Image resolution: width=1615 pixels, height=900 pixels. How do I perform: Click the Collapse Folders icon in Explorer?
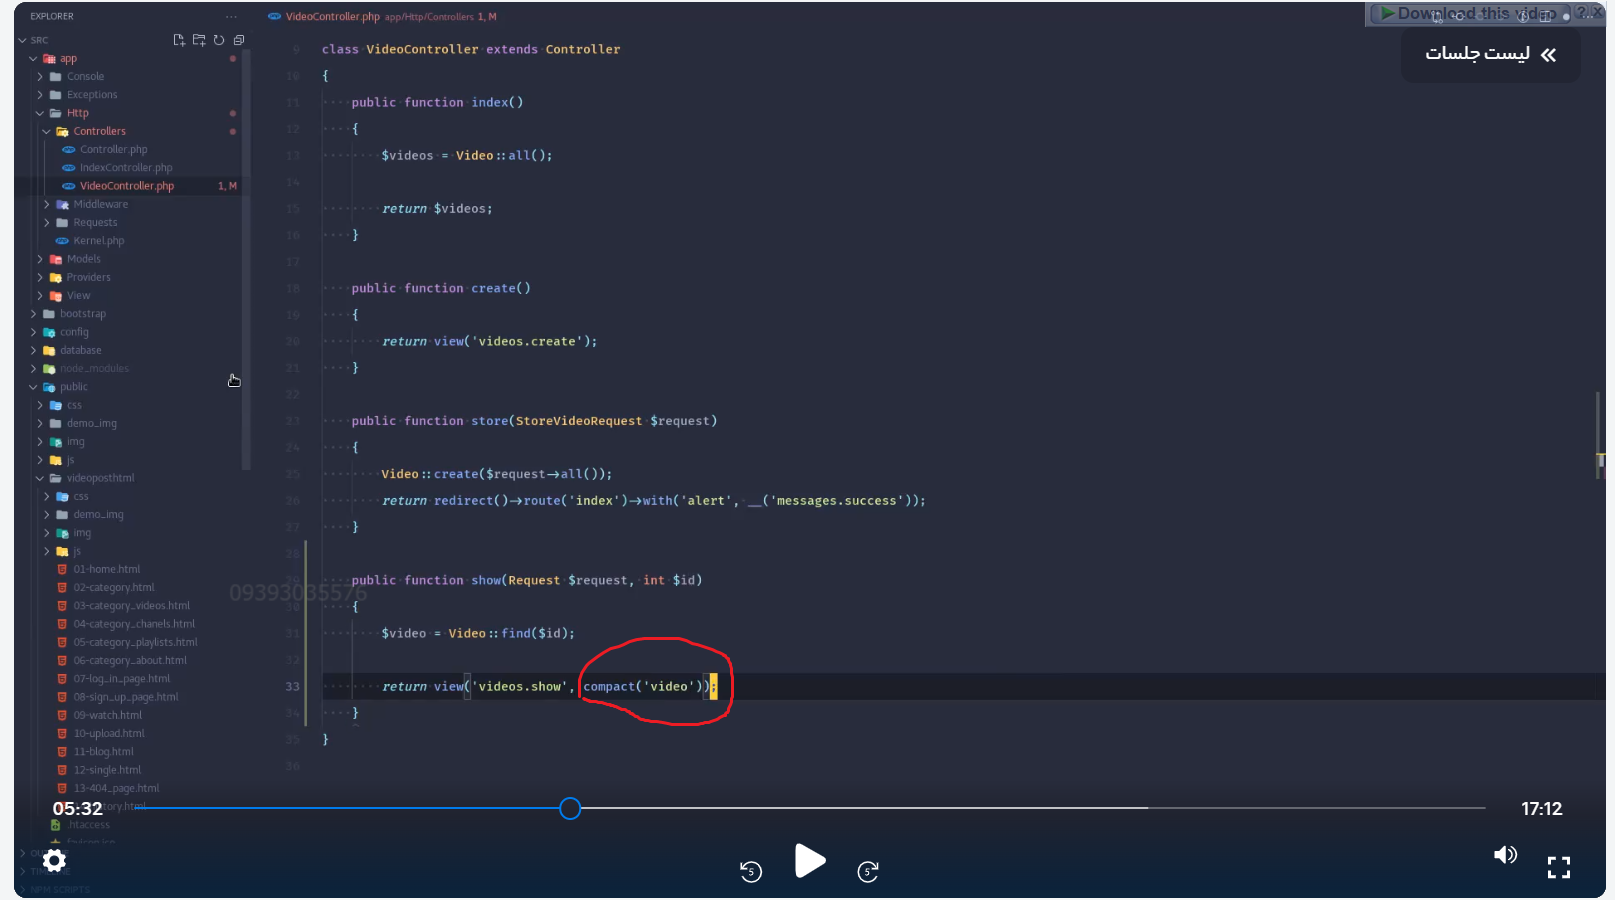tap(239, 40)
